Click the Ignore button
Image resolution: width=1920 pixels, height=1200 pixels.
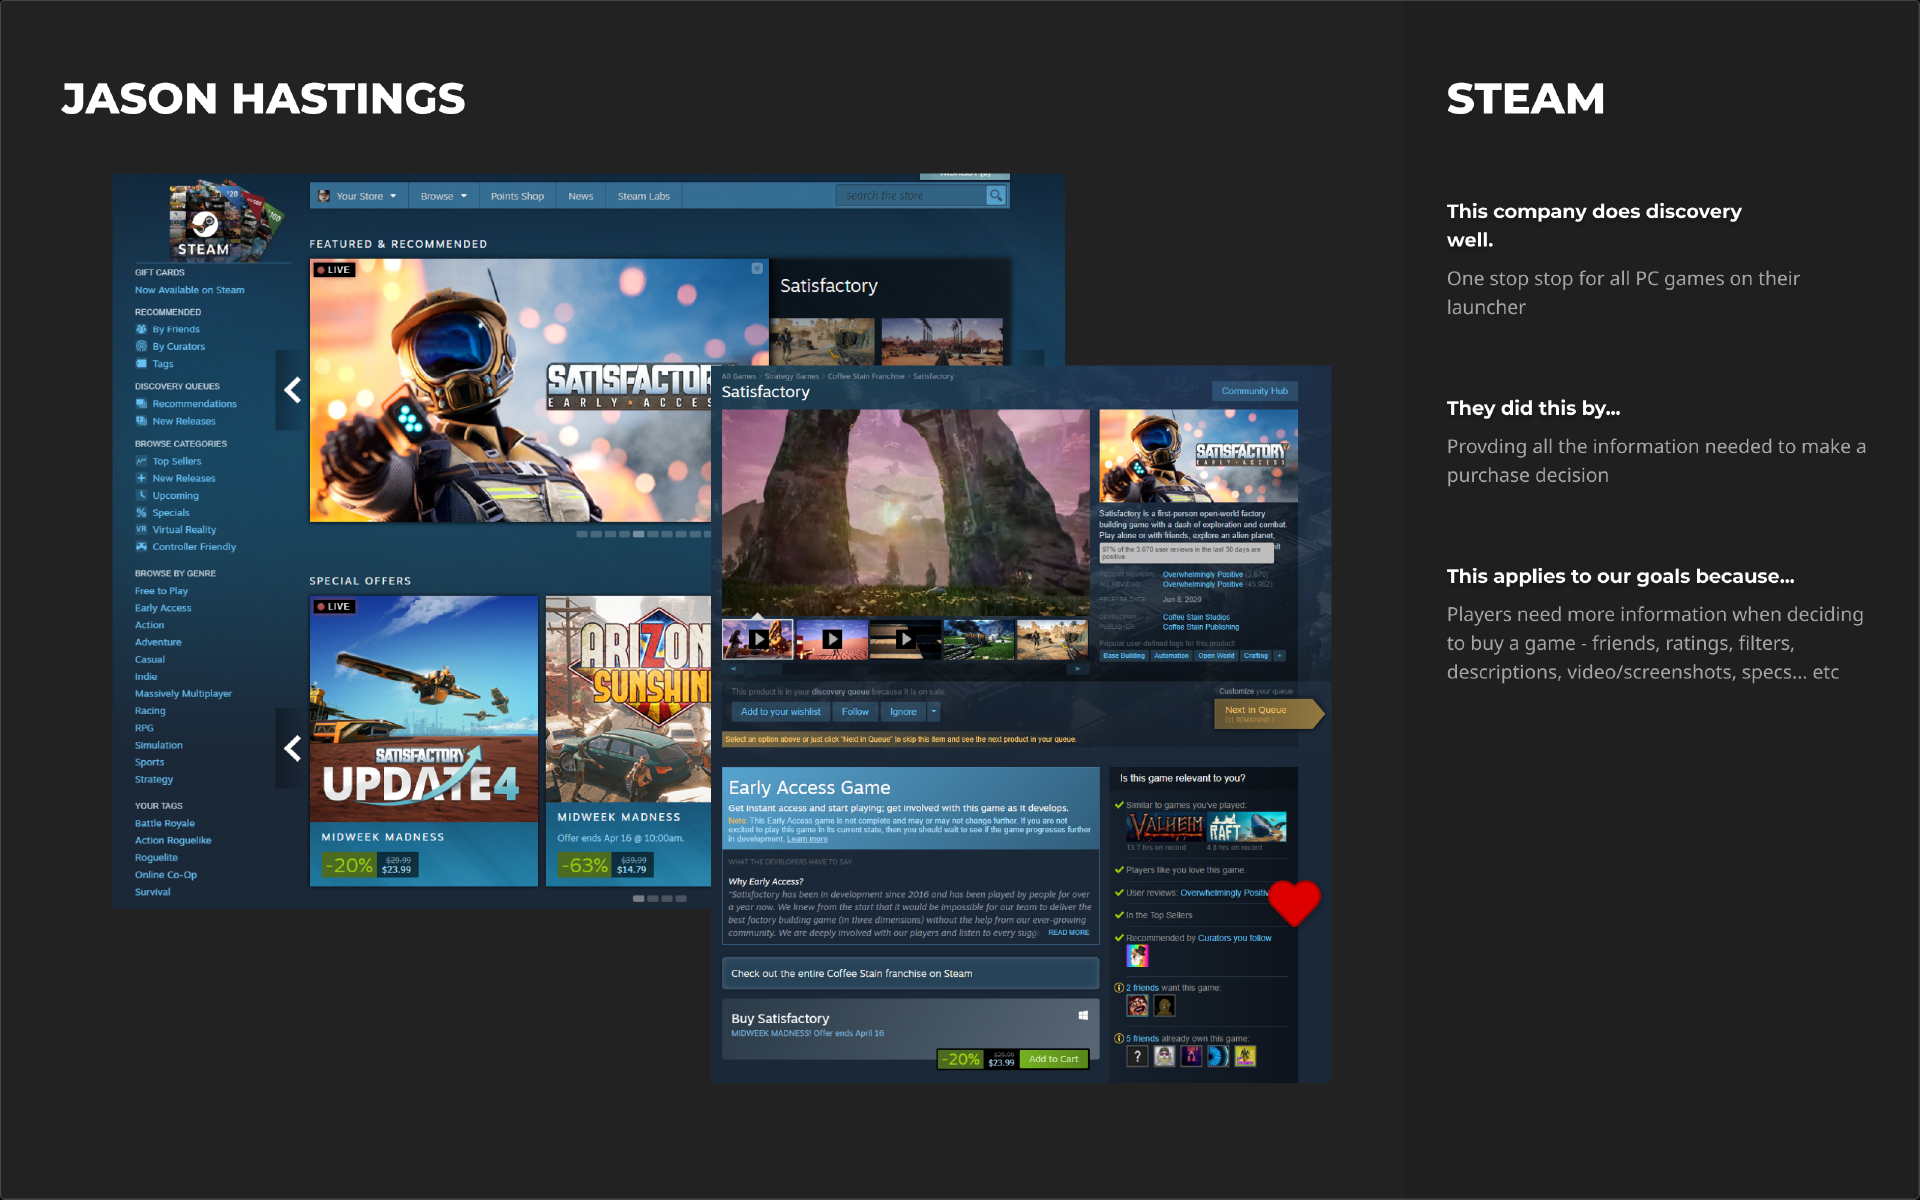point(903,712)
